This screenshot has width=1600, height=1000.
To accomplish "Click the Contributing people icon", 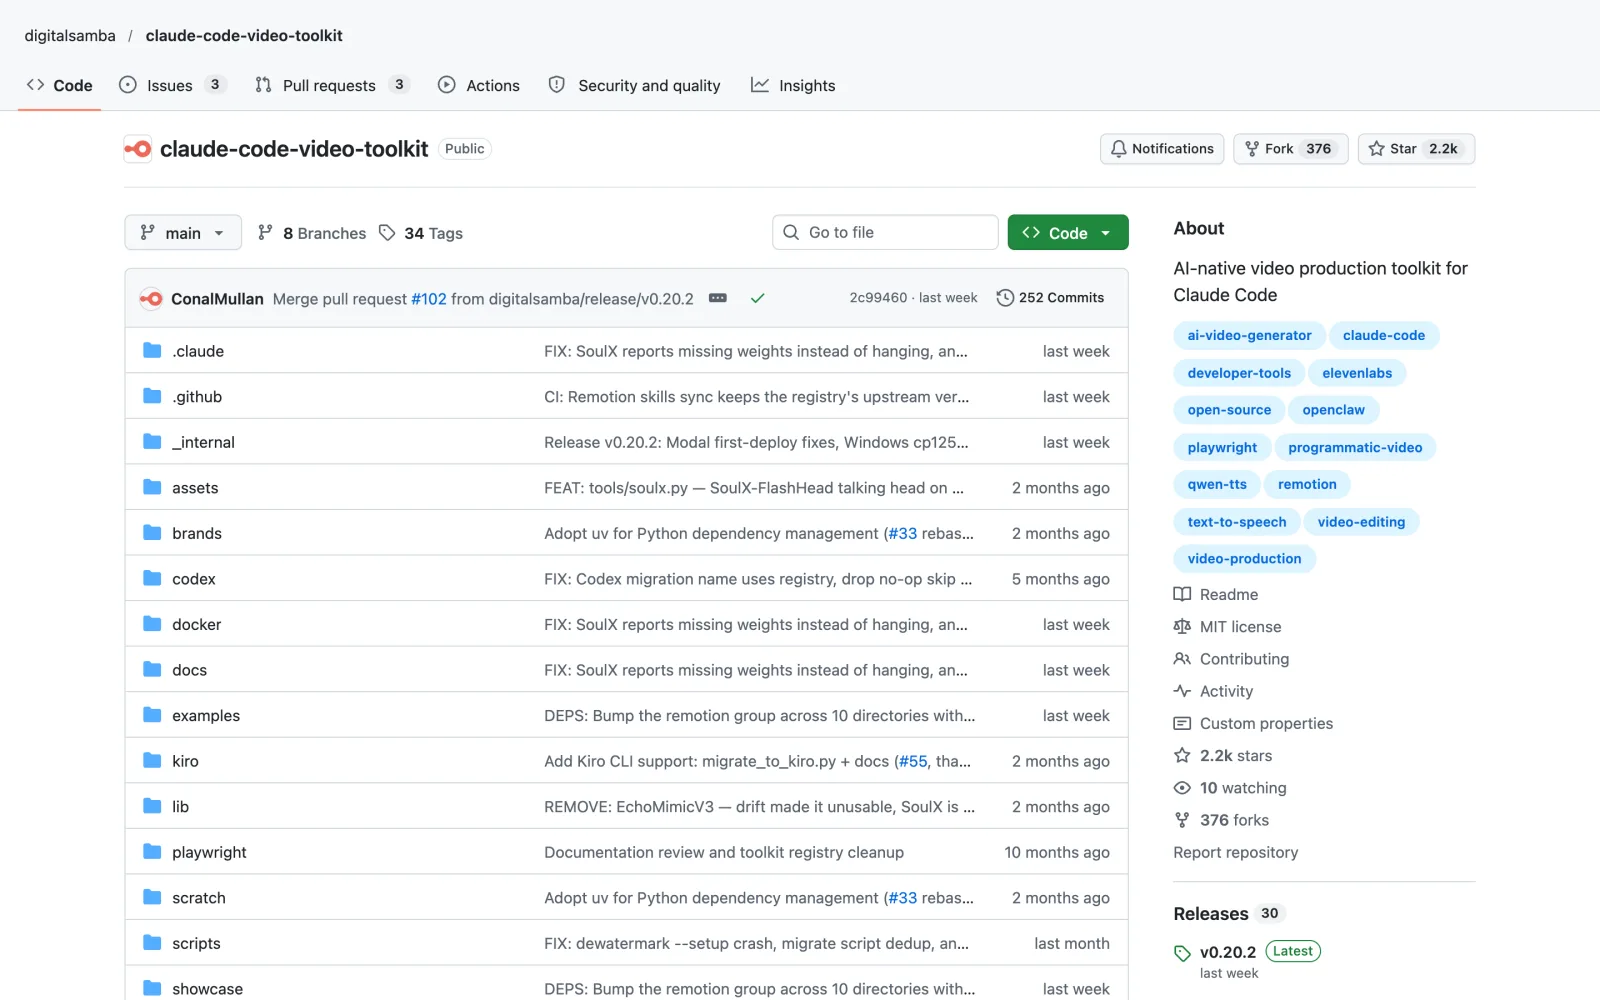I will tap(1182, 659).
